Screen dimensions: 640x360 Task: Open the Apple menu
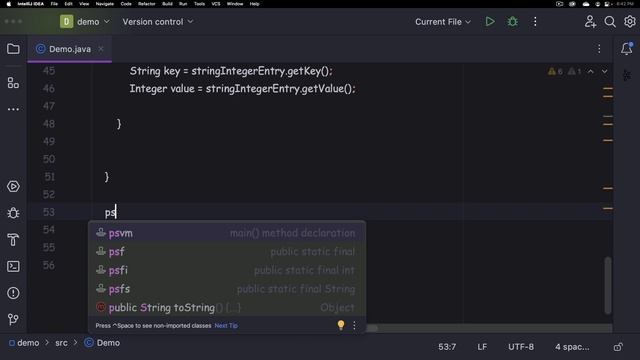coord(9,4)
